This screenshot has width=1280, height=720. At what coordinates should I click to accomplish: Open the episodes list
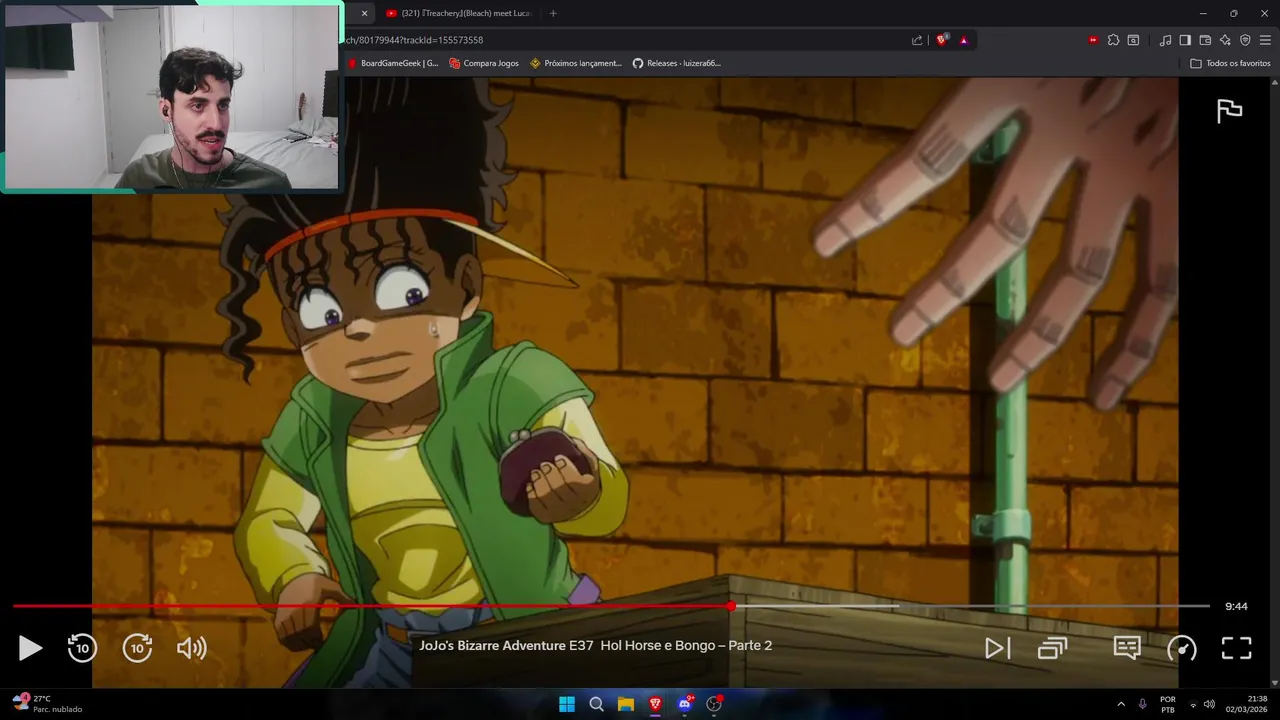coord(1053,648)
